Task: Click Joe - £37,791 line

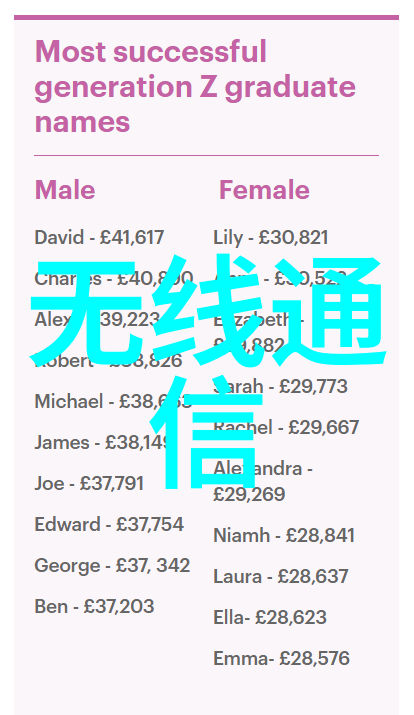Action: 89,483
